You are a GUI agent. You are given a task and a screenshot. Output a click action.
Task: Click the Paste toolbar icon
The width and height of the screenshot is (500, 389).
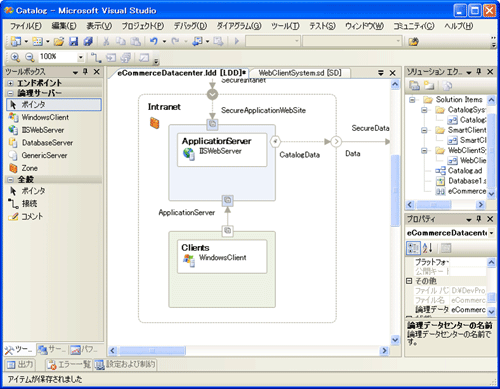(x=135, y=41)
